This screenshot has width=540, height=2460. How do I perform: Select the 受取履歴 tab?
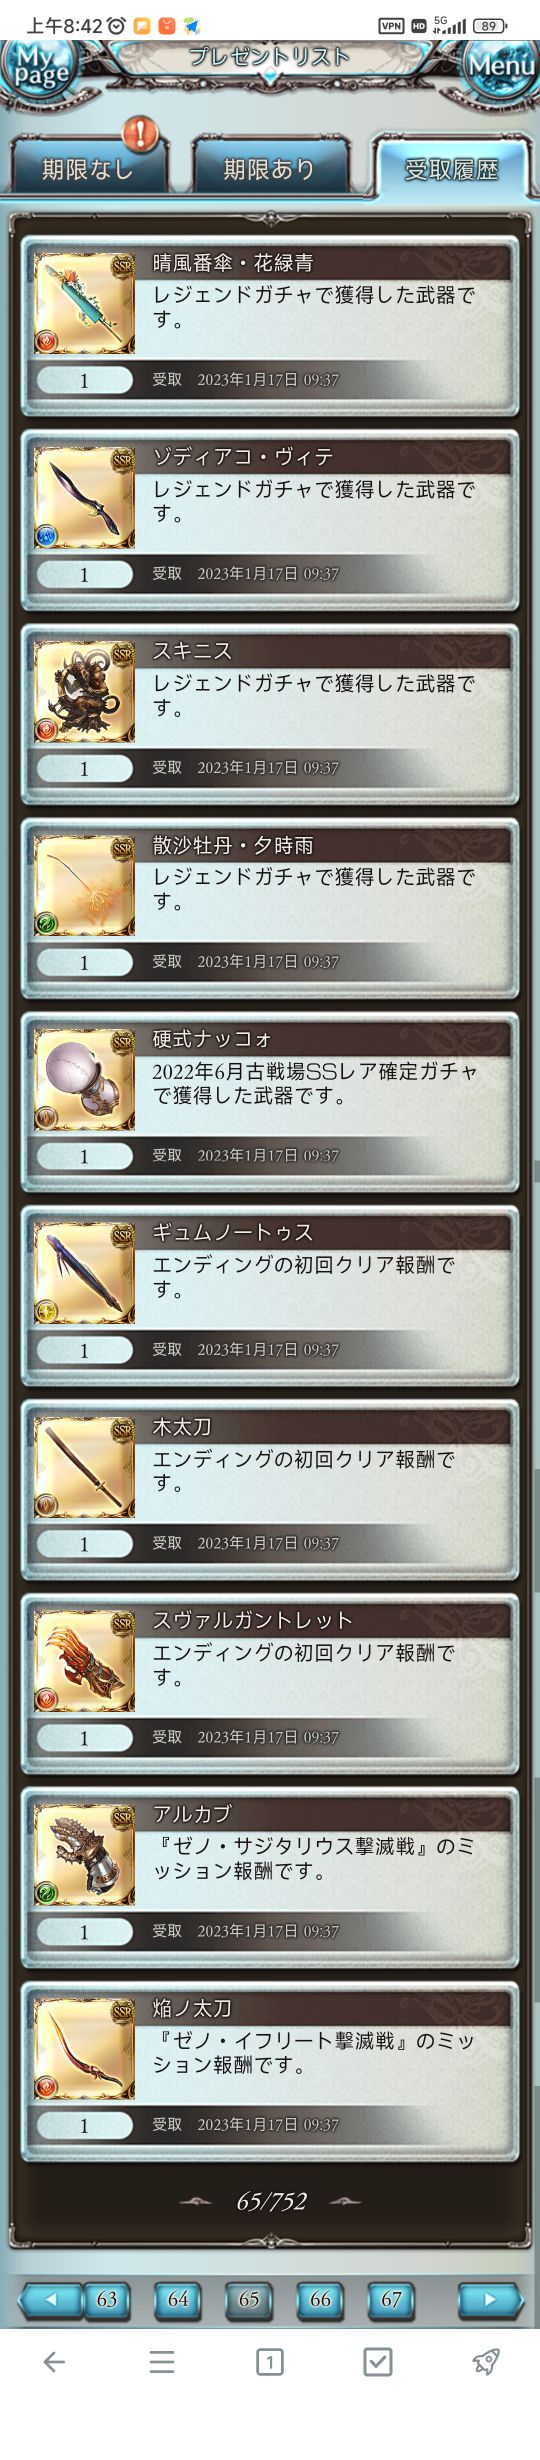click(451, 168)
